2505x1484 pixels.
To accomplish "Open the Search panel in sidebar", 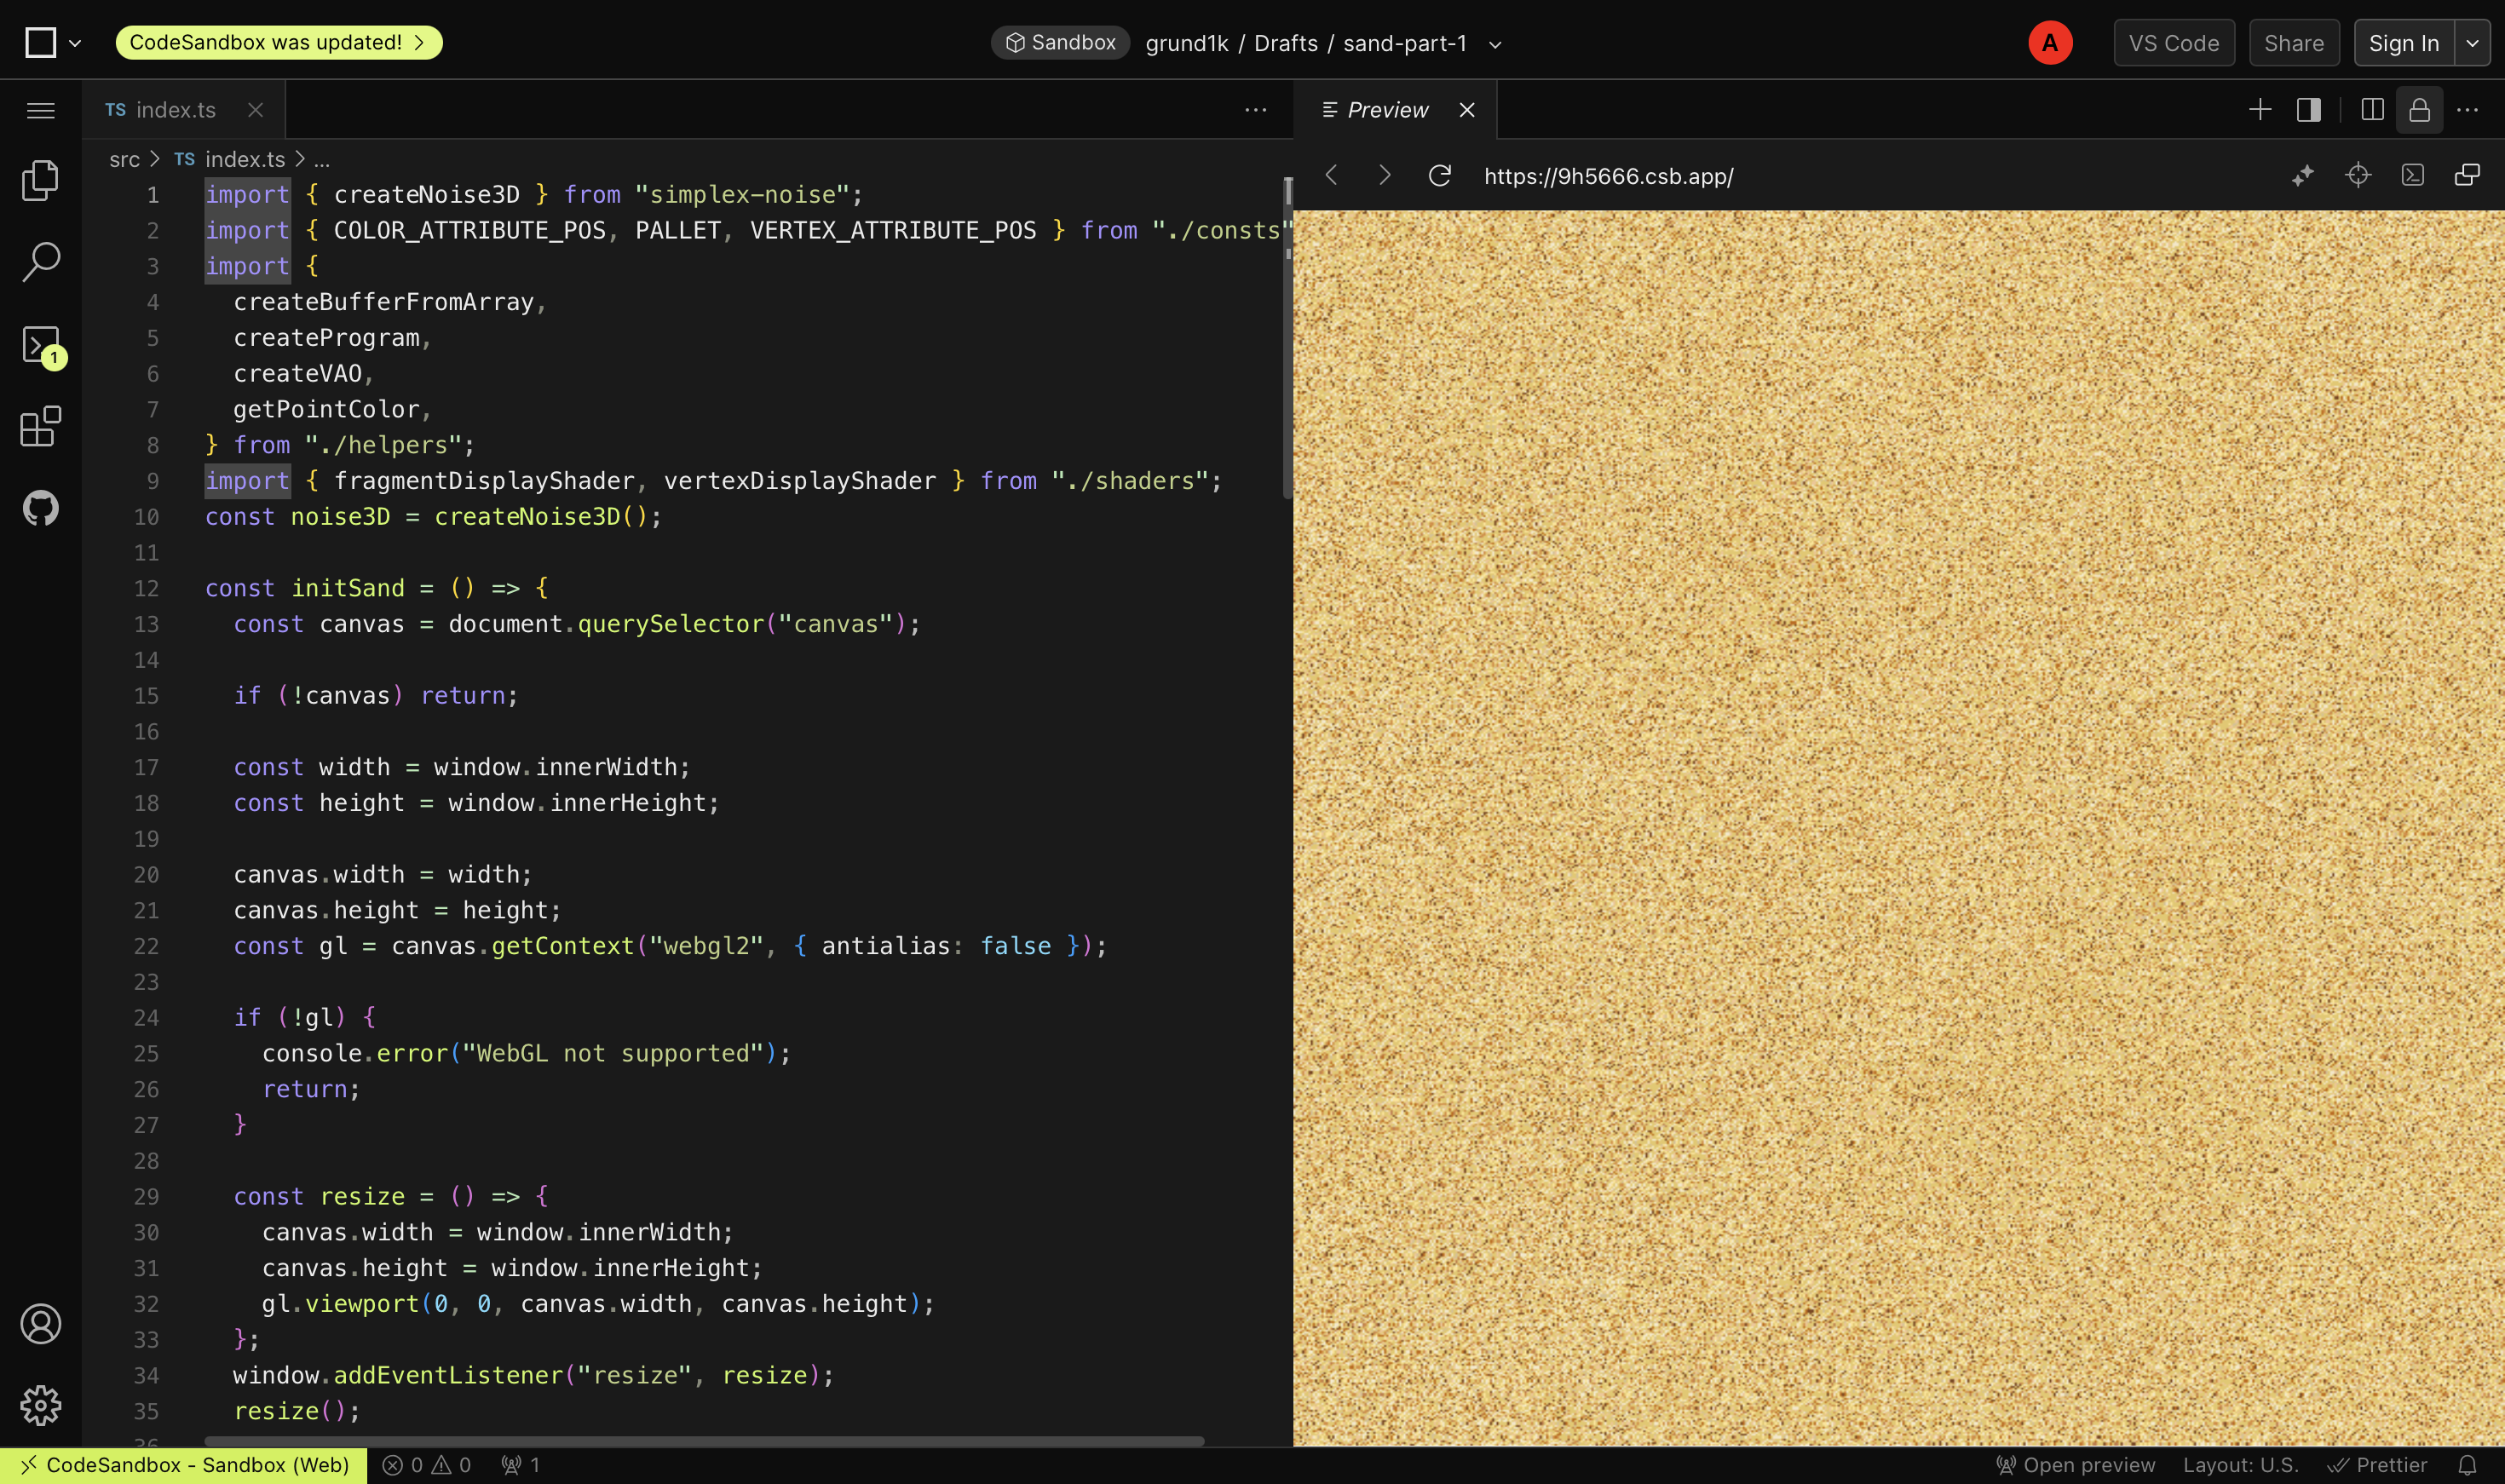I will [40, 262].
